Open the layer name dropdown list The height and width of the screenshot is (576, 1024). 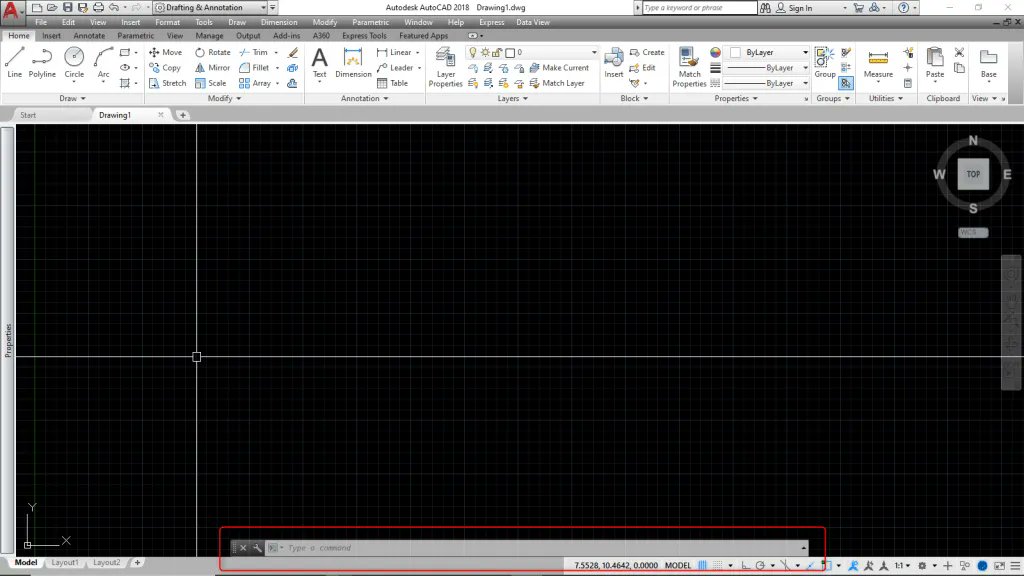(x=594, y=52)
